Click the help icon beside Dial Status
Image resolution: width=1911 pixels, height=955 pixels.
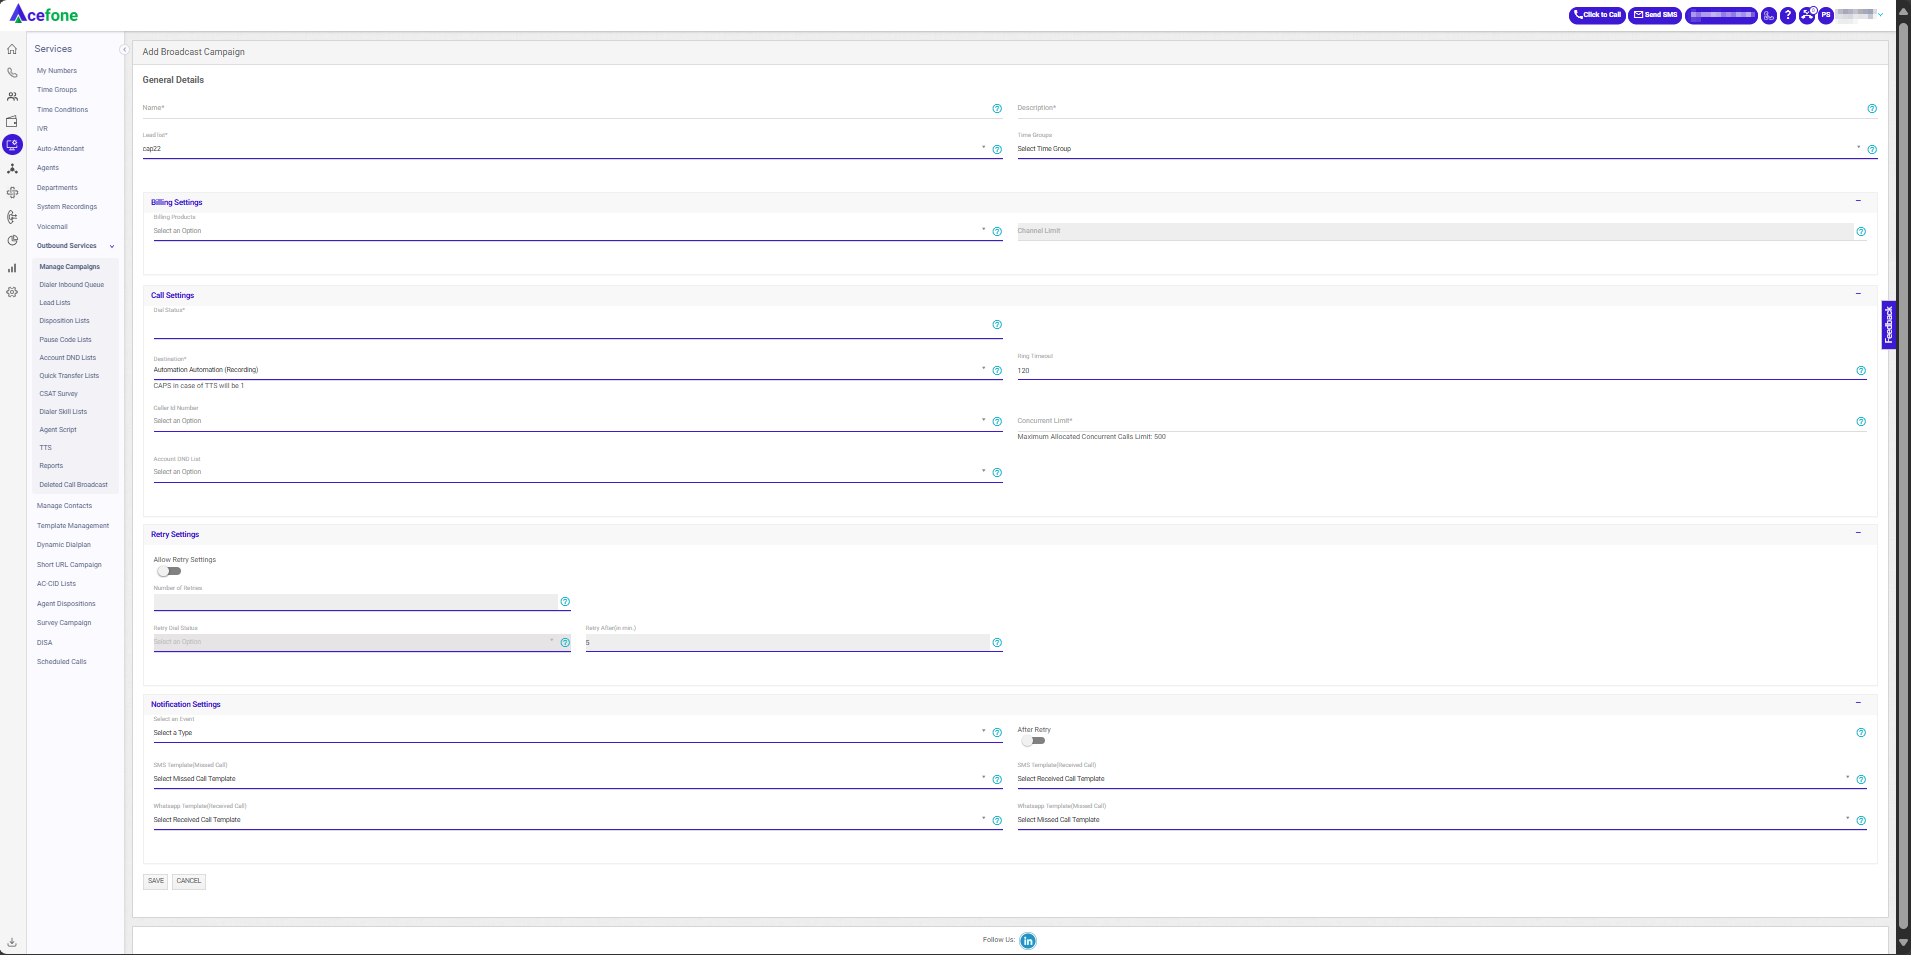[x=997, y=325]
